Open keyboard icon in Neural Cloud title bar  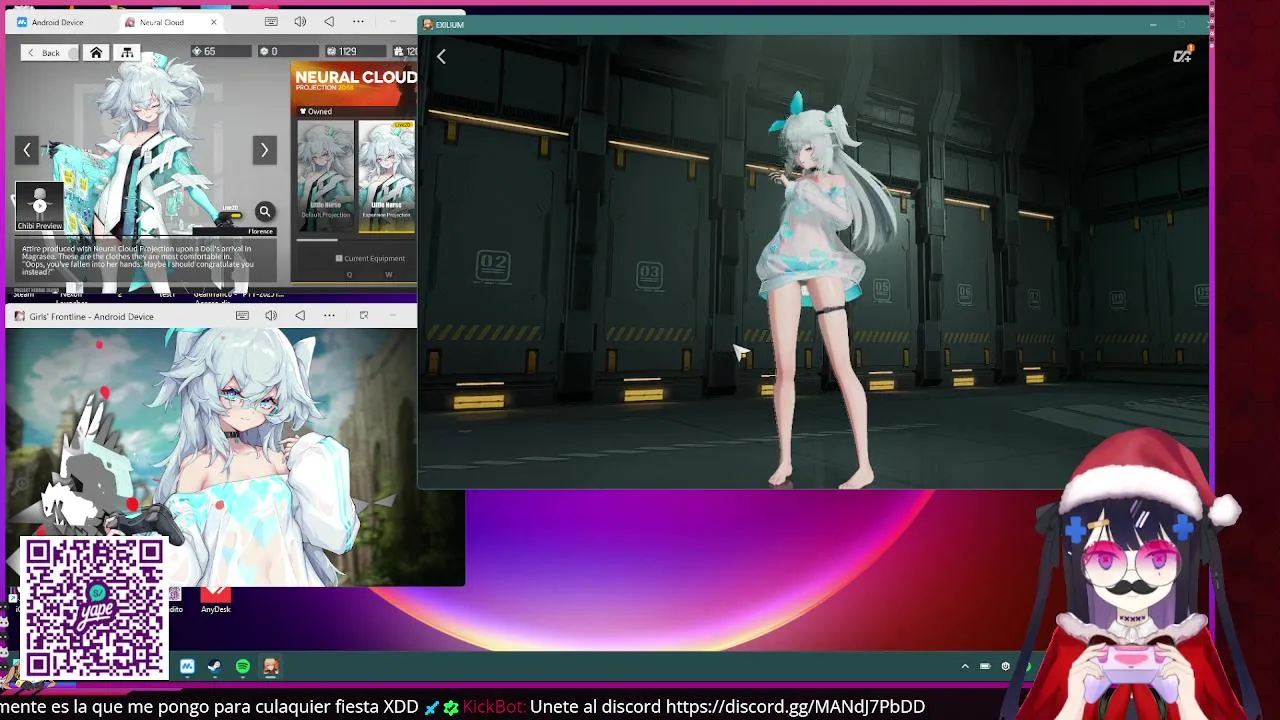coord(271,21)
